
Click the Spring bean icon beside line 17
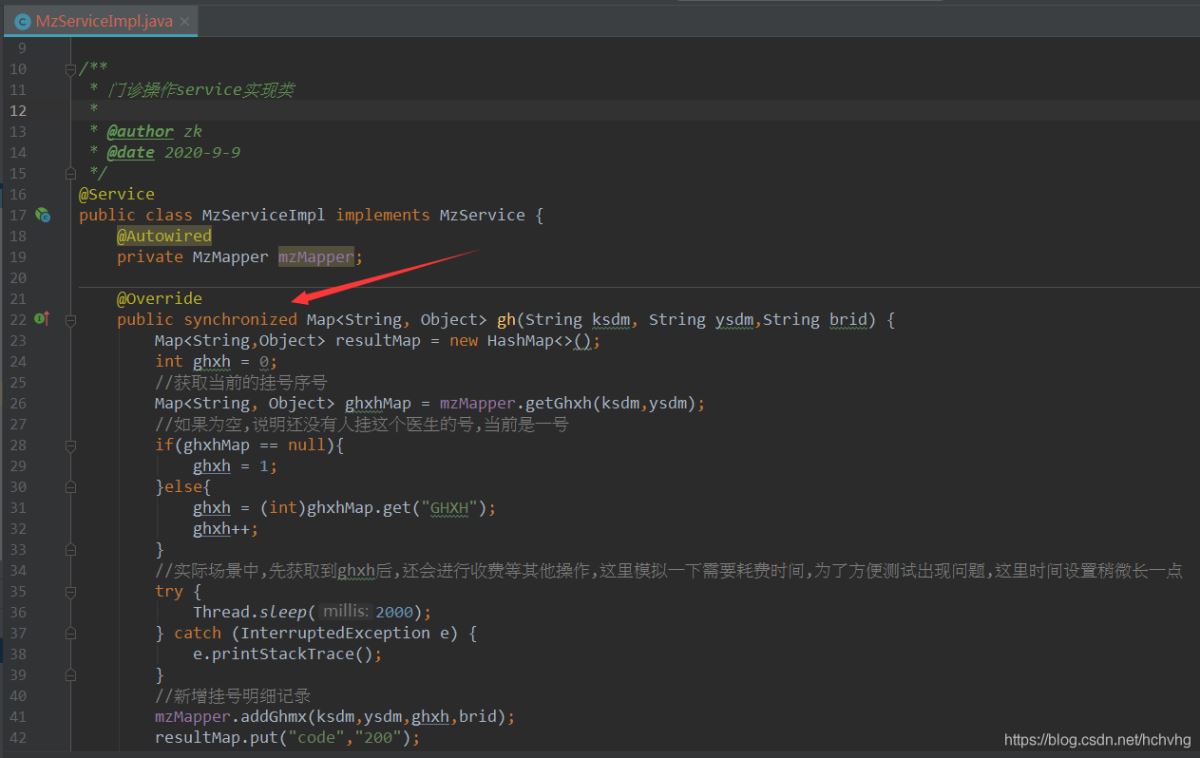click(43, 214)
